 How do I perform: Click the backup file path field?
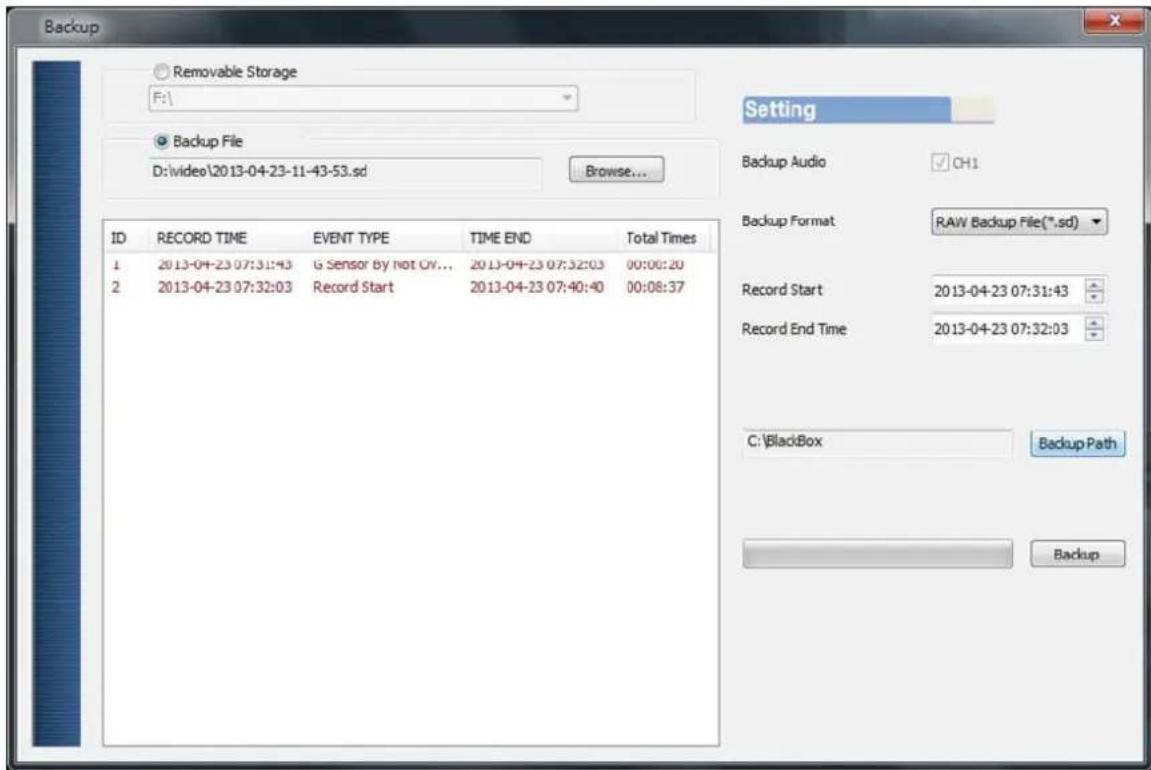(x=345, y=171)
